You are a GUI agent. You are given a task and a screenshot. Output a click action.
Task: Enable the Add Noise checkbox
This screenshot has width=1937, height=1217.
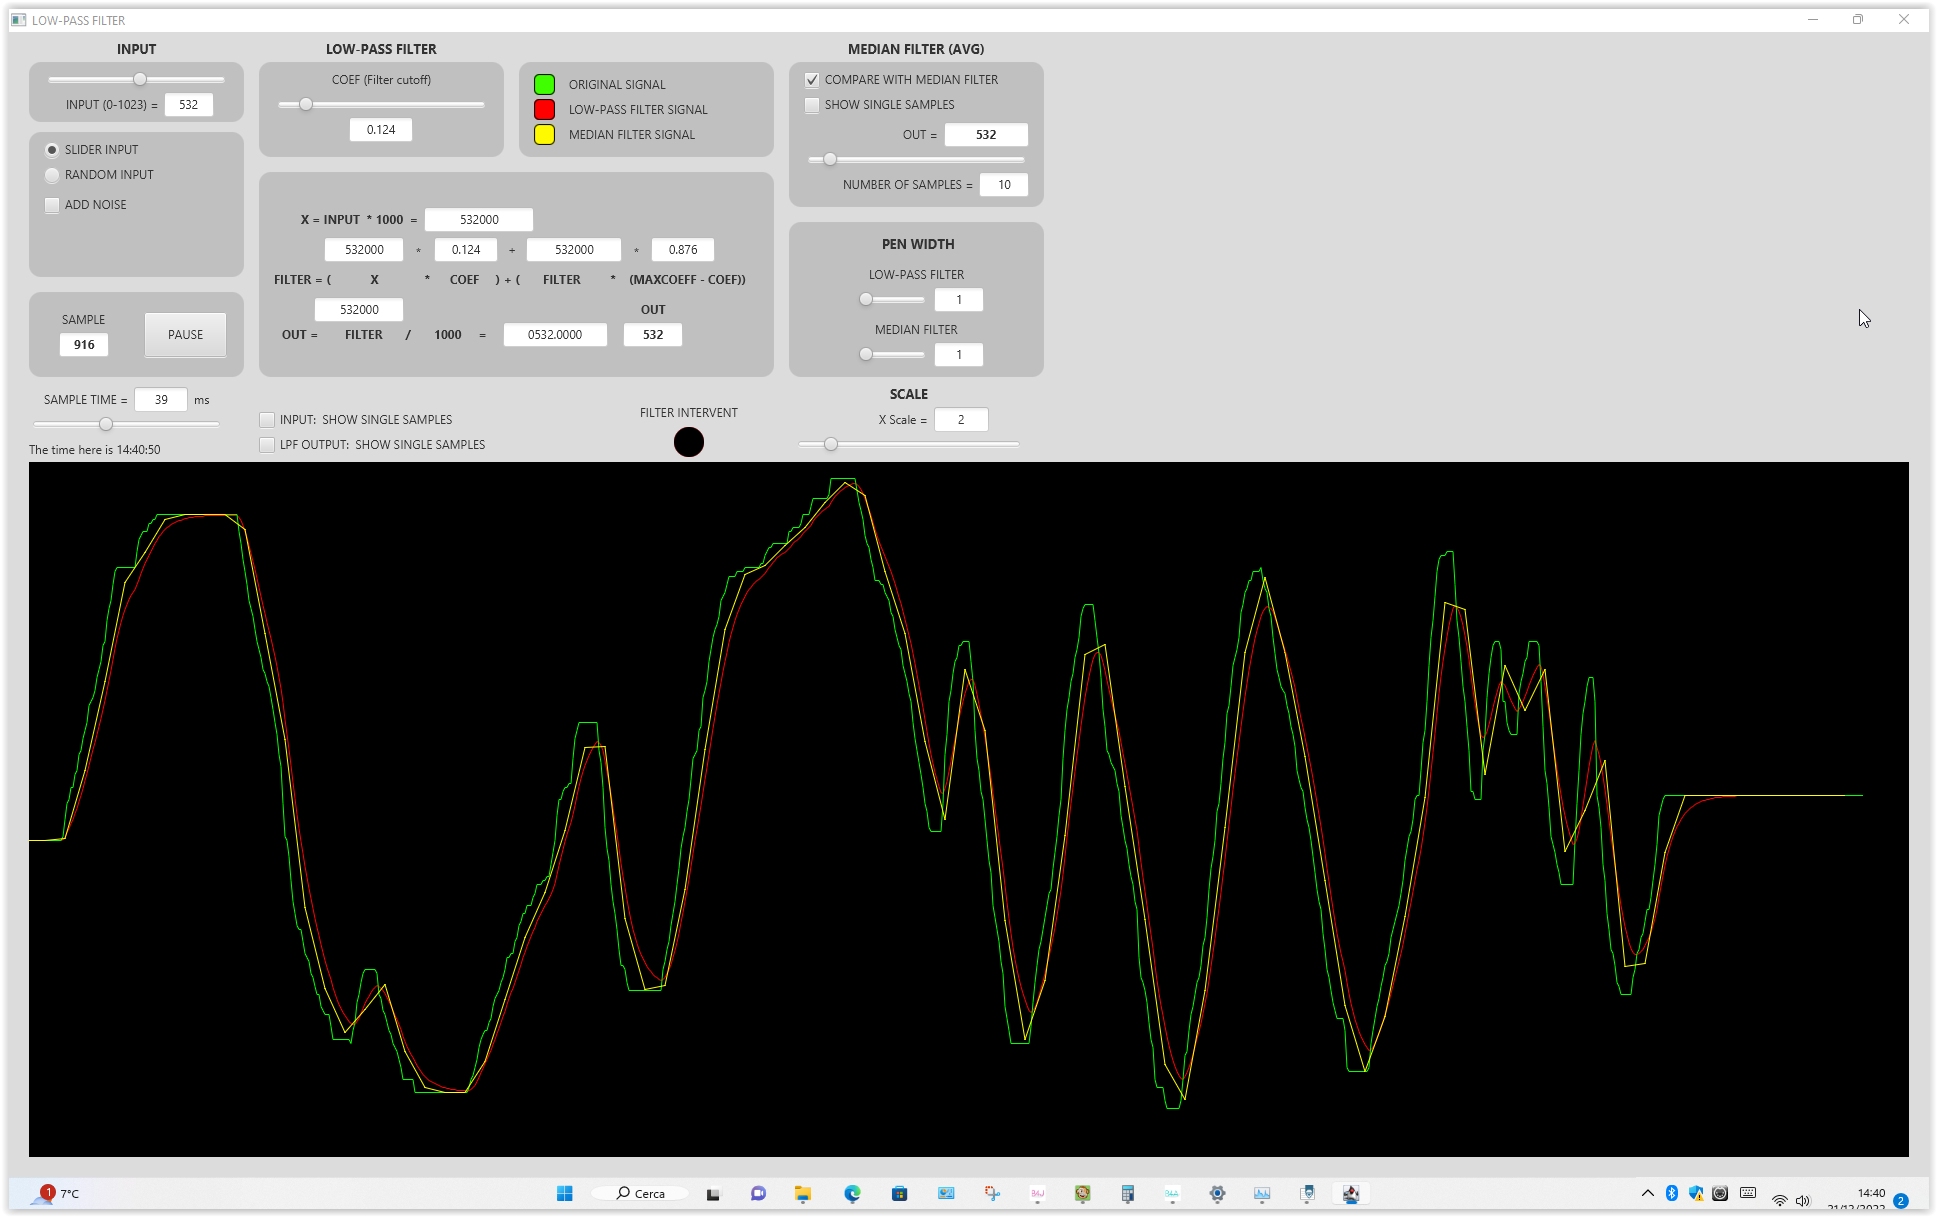(52, 205)
